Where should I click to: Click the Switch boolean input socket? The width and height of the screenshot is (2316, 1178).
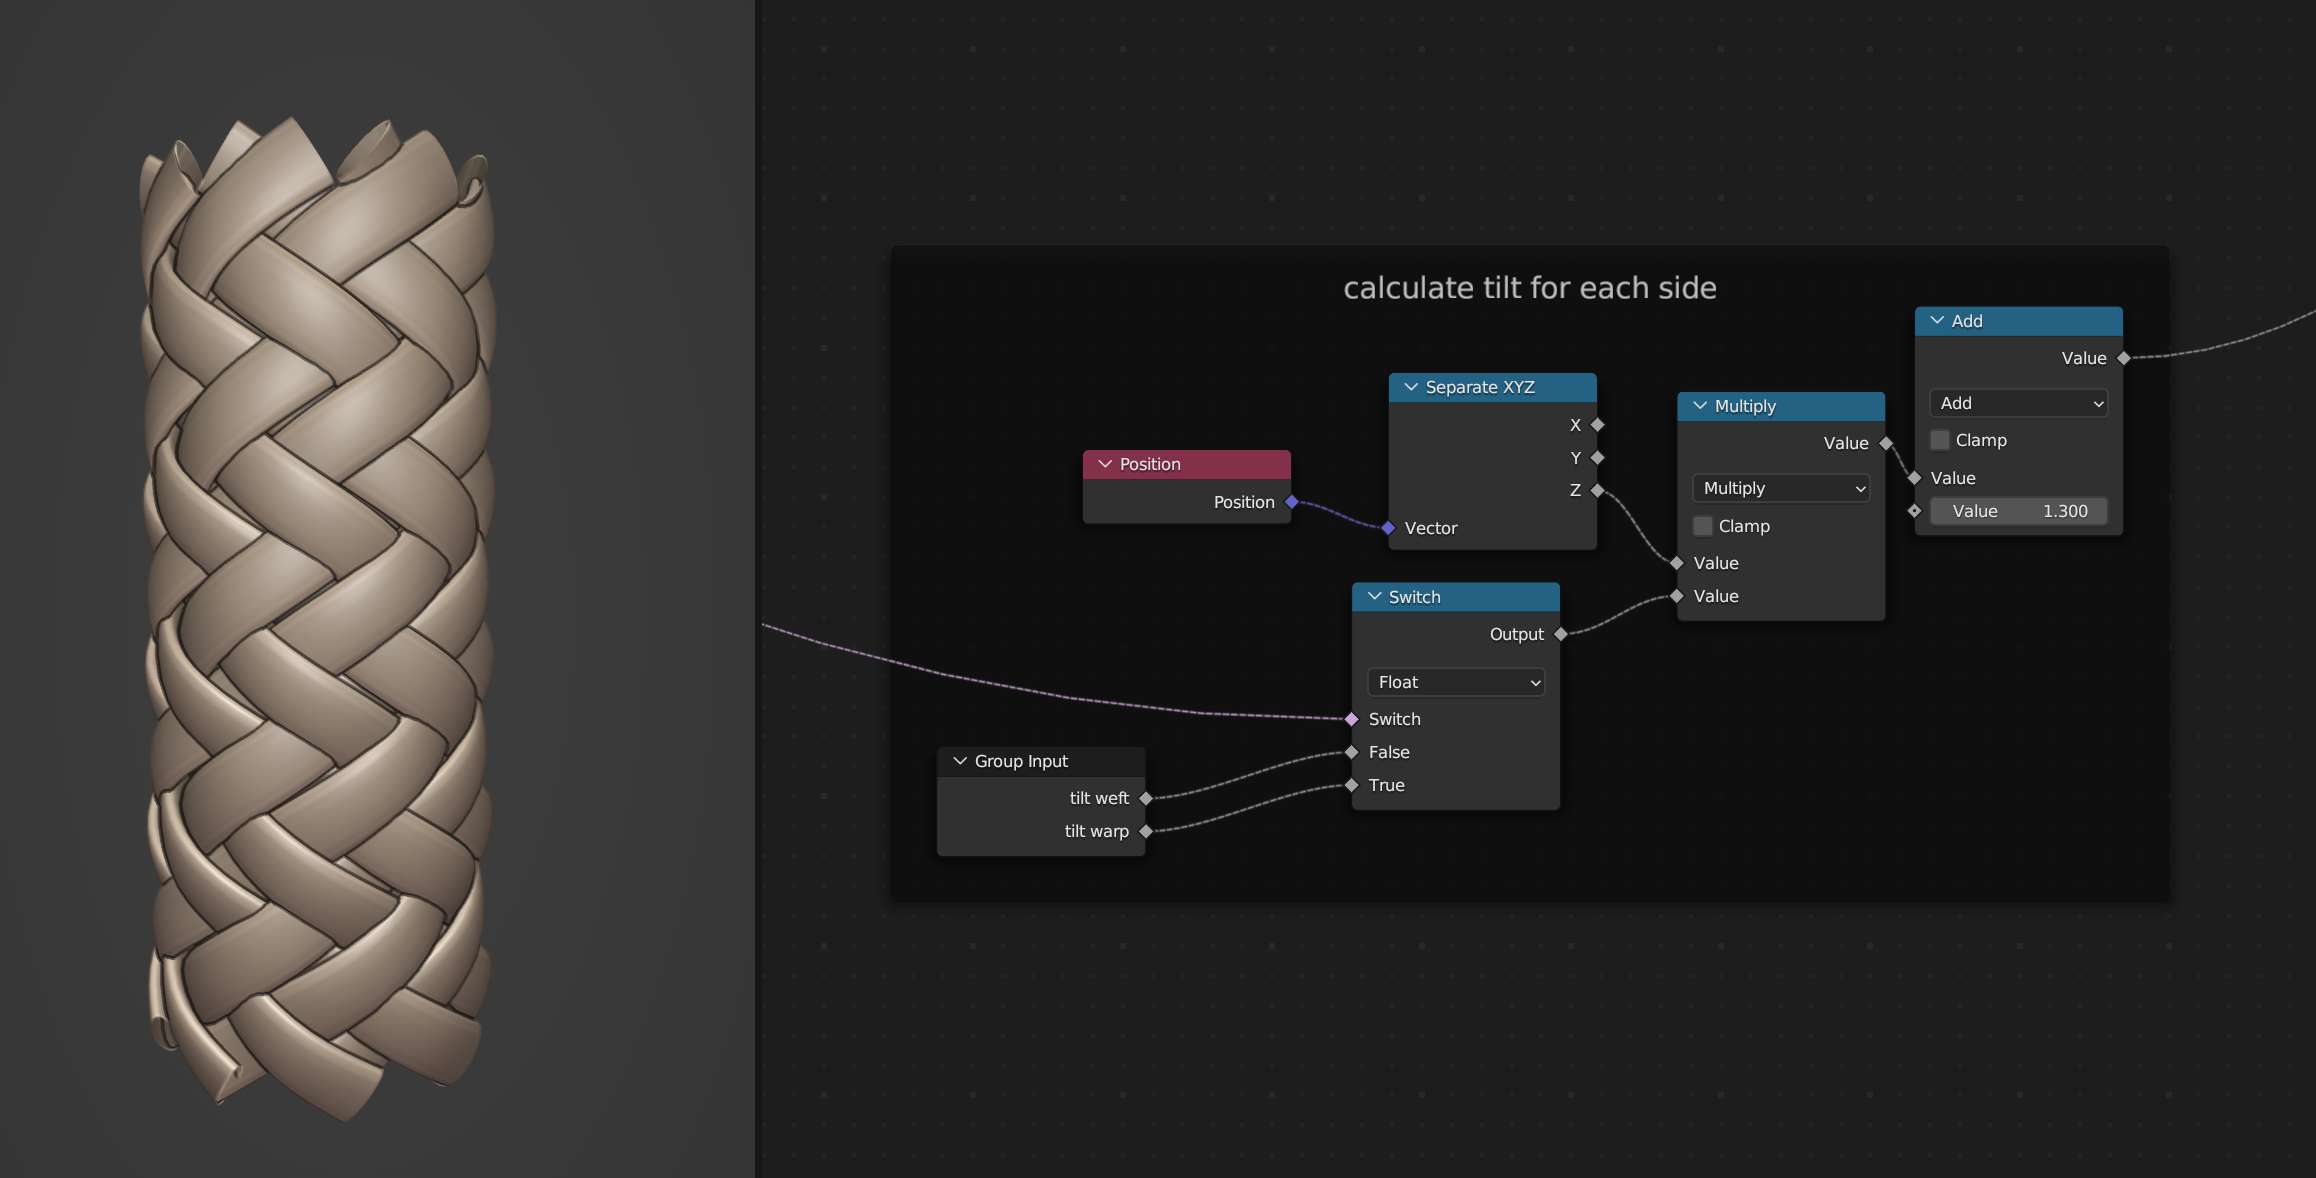[x=1351, y=719]
